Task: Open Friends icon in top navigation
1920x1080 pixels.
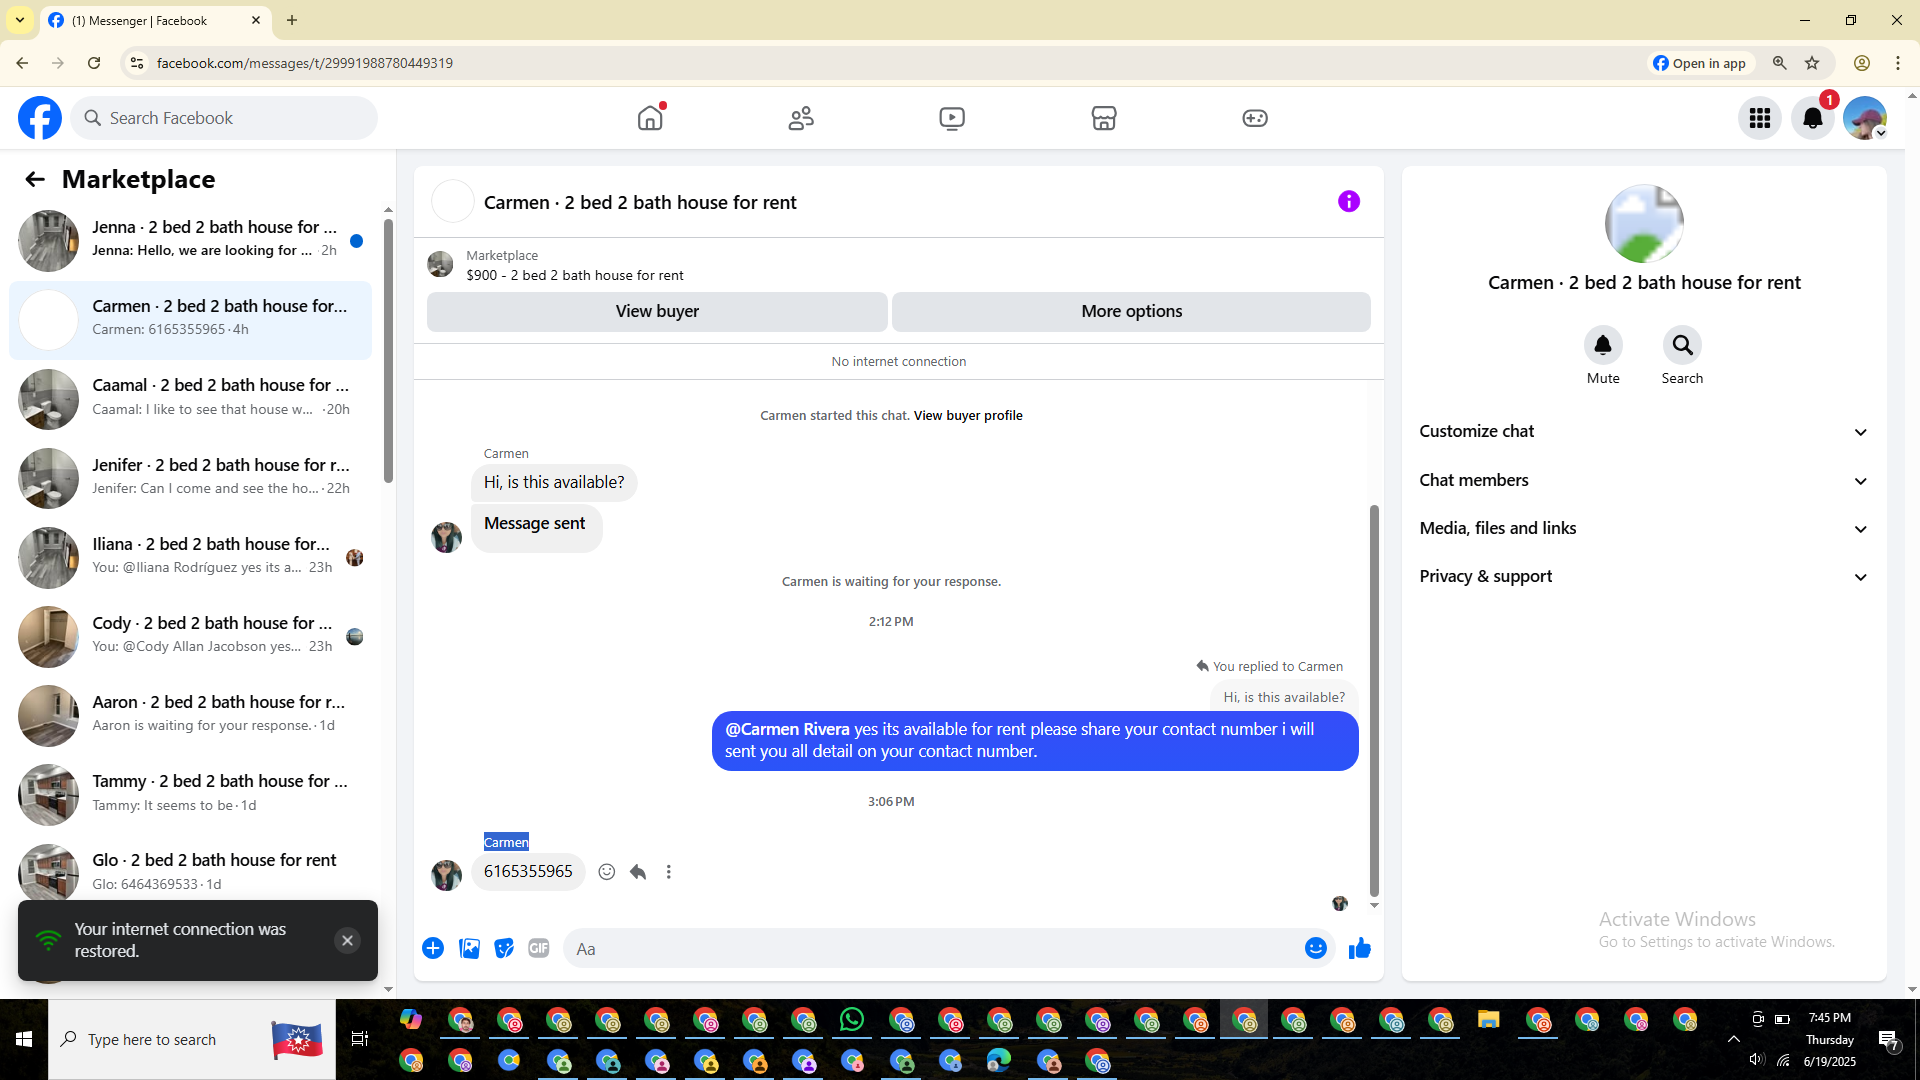Action: (801, 118)
